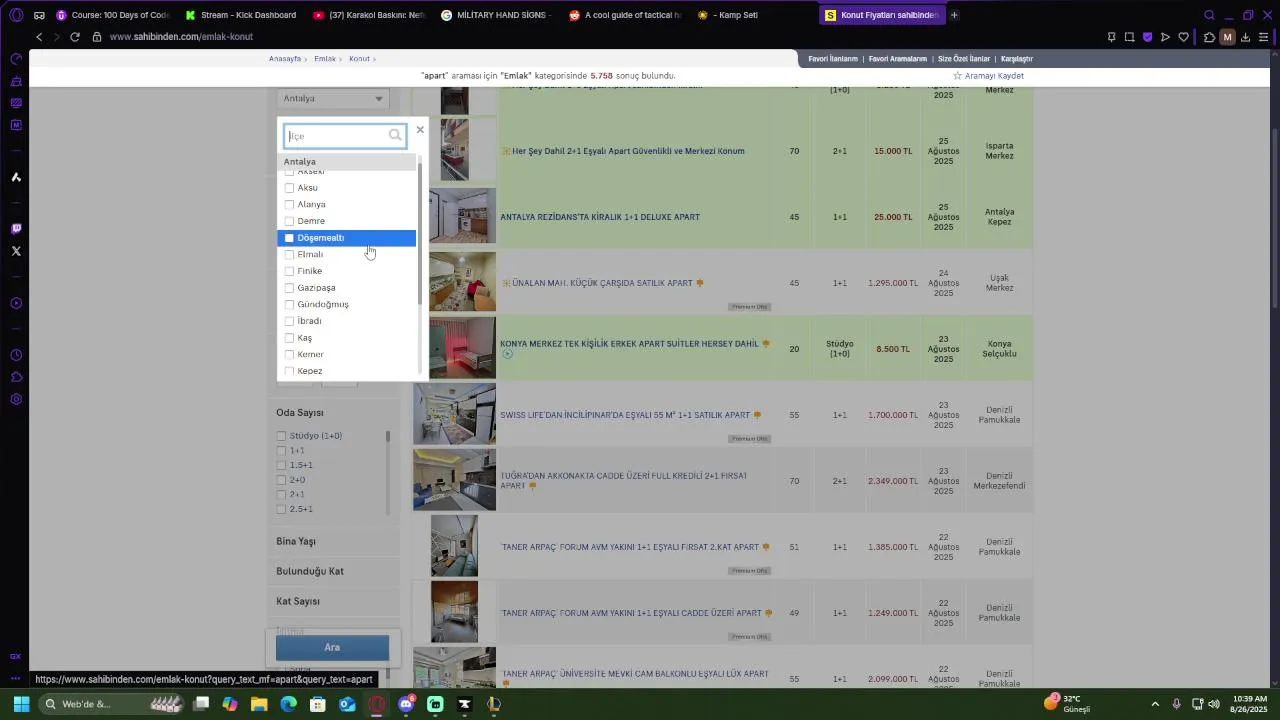Check the 2+1 room count checkbox

coord(281,494)
